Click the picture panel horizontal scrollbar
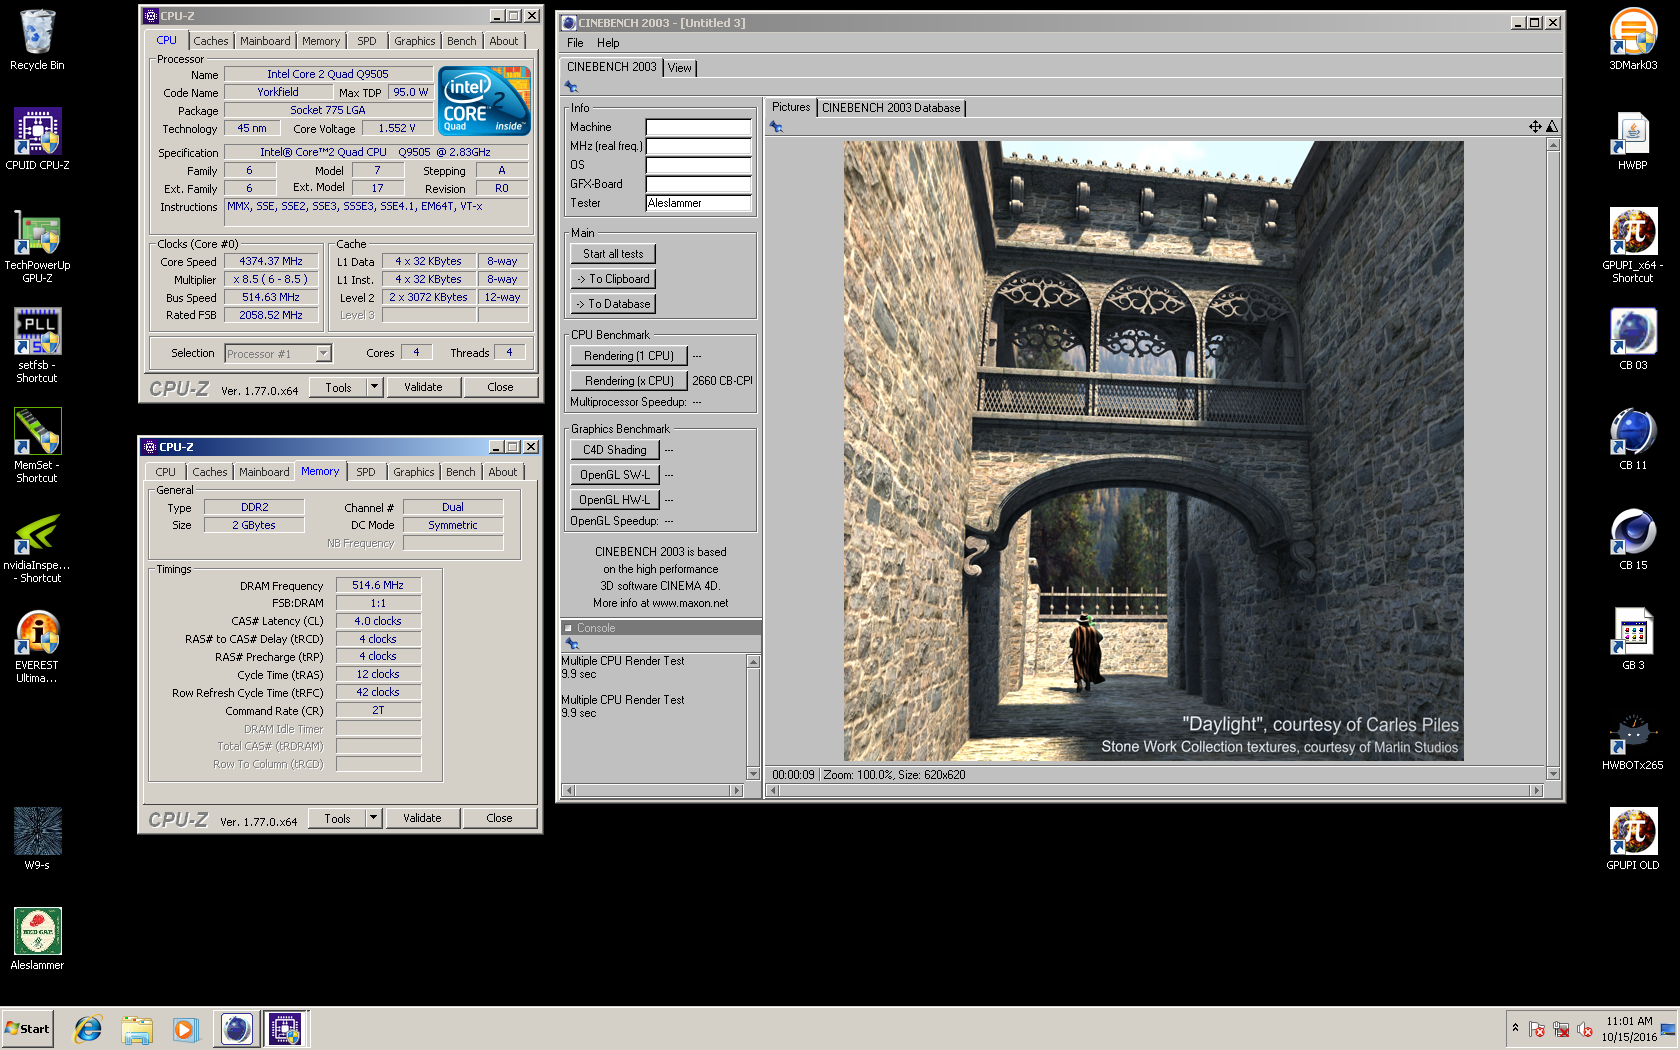Screen dimensions: 1680x1050 (x=1154, y=791)
